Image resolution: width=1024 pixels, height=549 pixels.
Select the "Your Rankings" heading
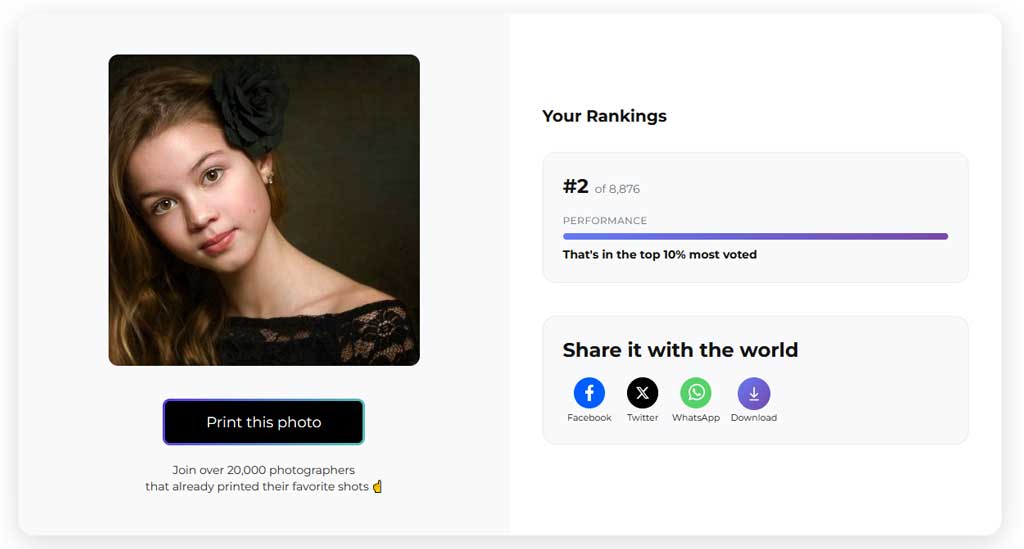coord(604,116)
